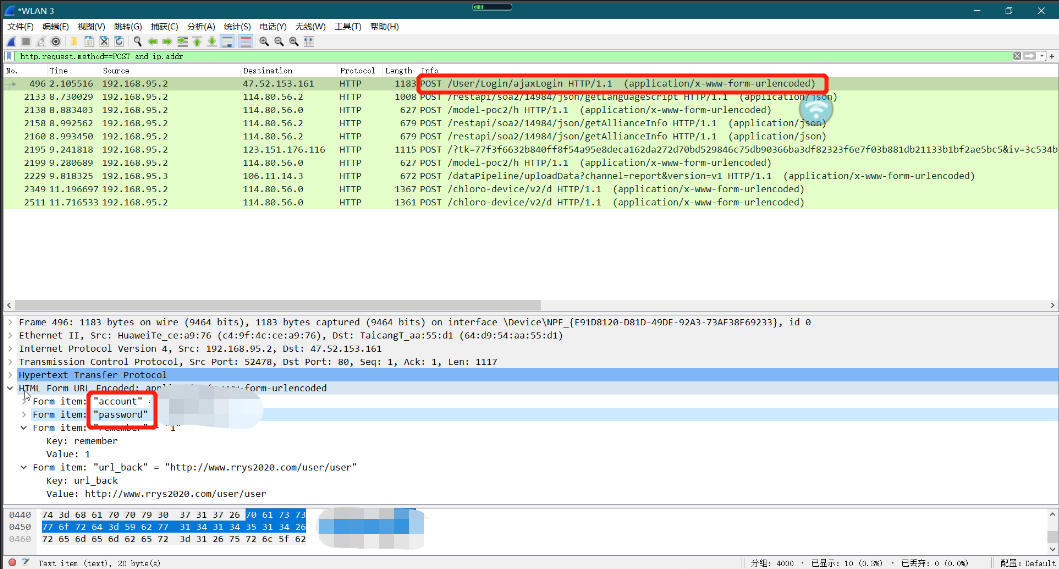Restart the current capture

pos(41,41)
